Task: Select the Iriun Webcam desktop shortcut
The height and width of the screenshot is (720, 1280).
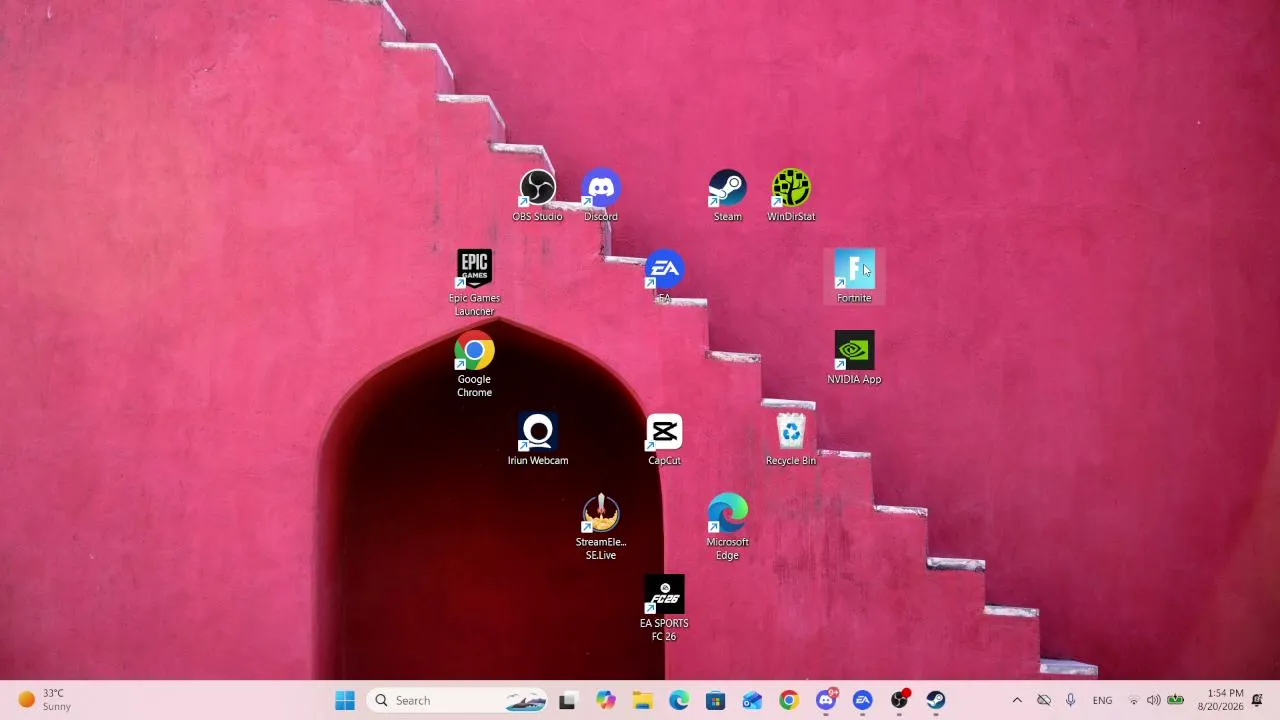Action: tap(538, 440)
